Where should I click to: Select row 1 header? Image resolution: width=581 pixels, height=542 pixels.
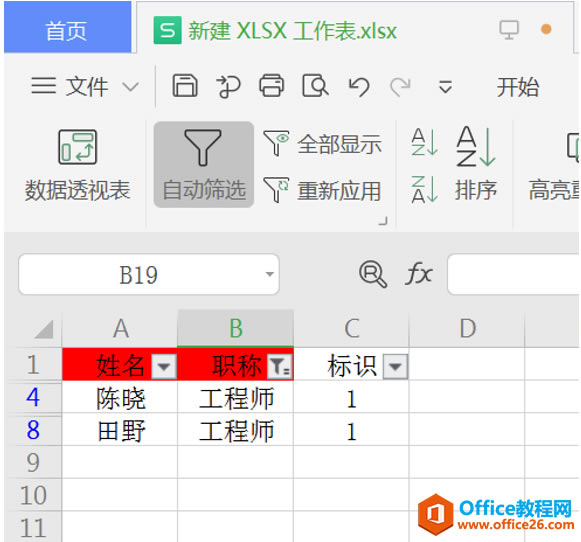pyautogui.click(x=33, y=364)
